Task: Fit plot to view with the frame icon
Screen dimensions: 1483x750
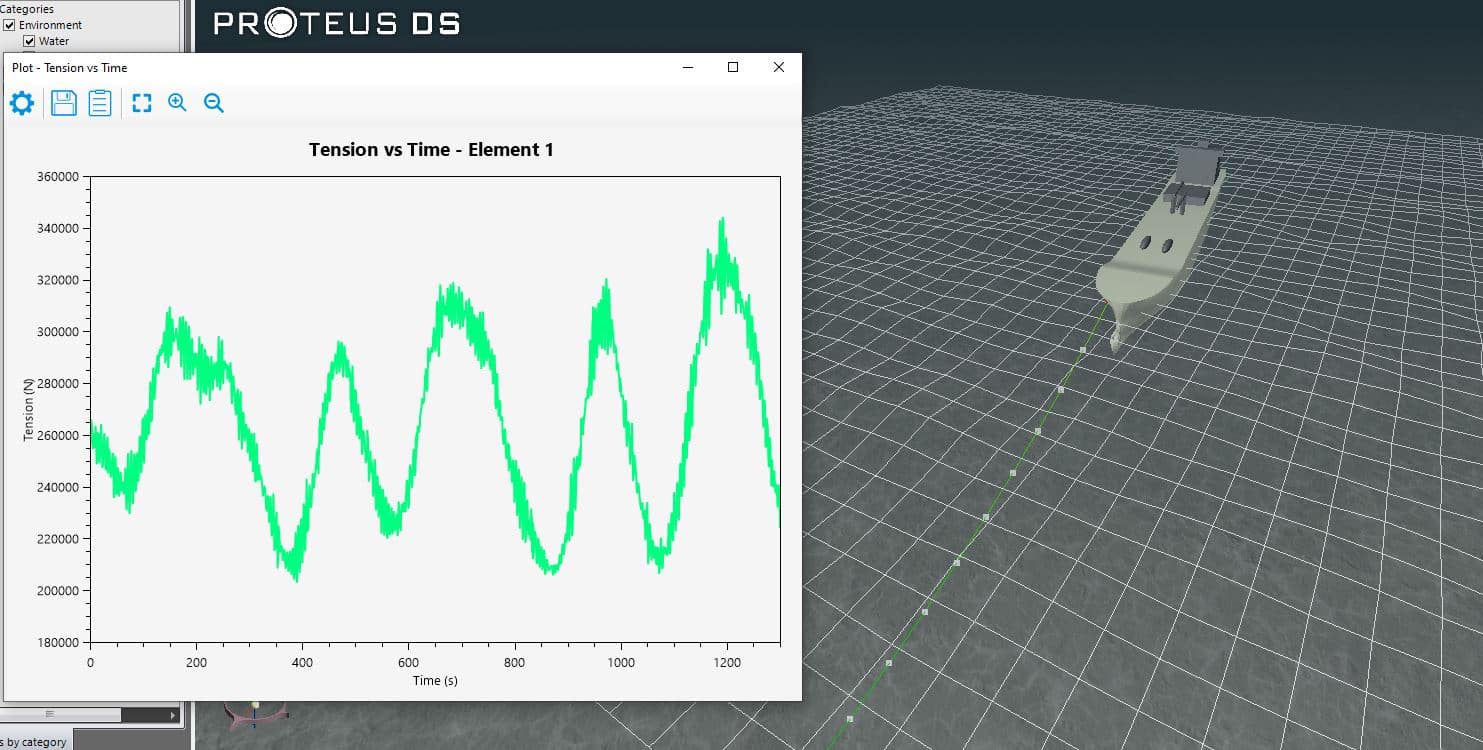Action: pyautogui.click(x=142, y=103)
